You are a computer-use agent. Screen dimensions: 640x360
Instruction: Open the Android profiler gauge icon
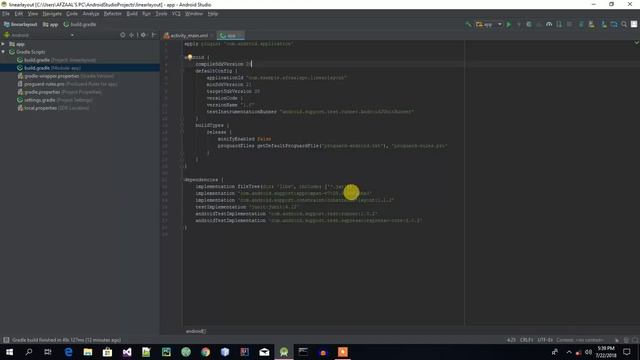(549, 24)
